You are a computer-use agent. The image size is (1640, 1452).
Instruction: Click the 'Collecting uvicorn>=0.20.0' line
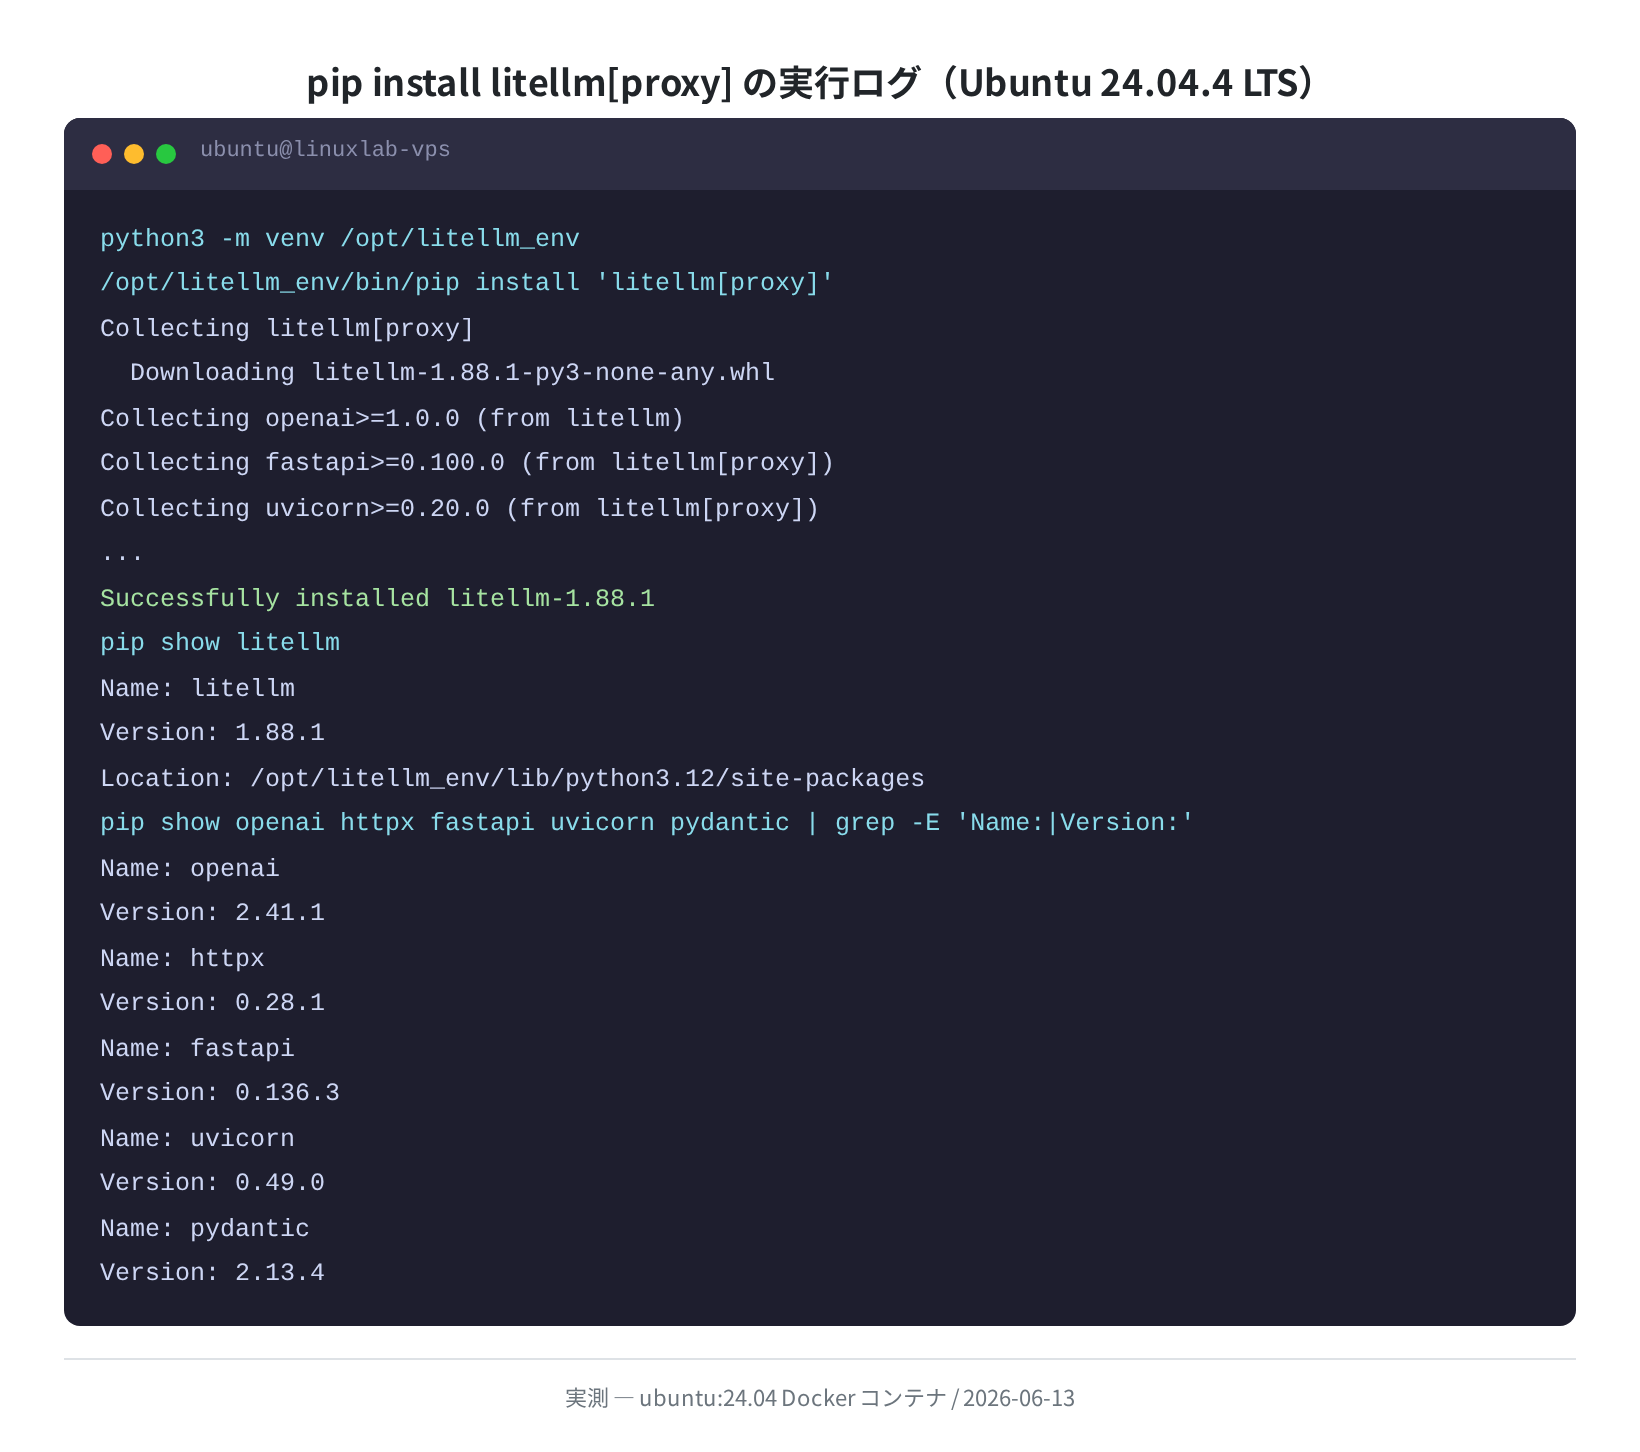point(460,509)
